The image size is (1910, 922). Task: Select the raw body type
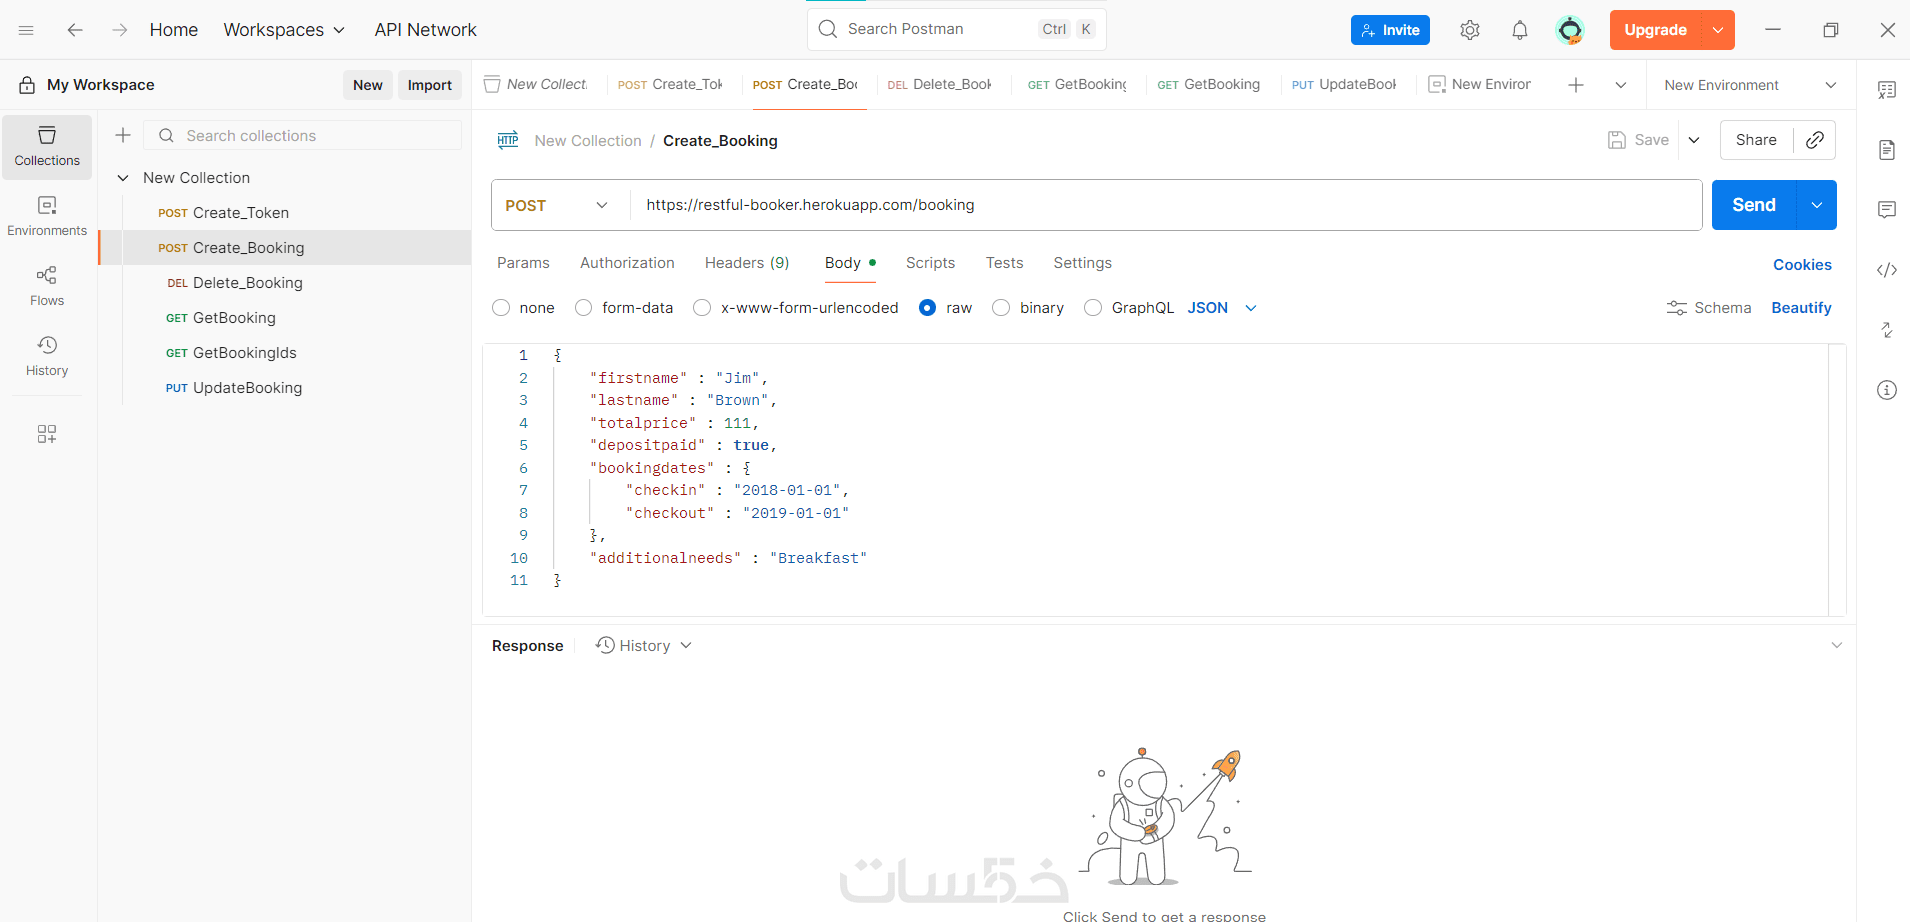(x=927, y=308)
